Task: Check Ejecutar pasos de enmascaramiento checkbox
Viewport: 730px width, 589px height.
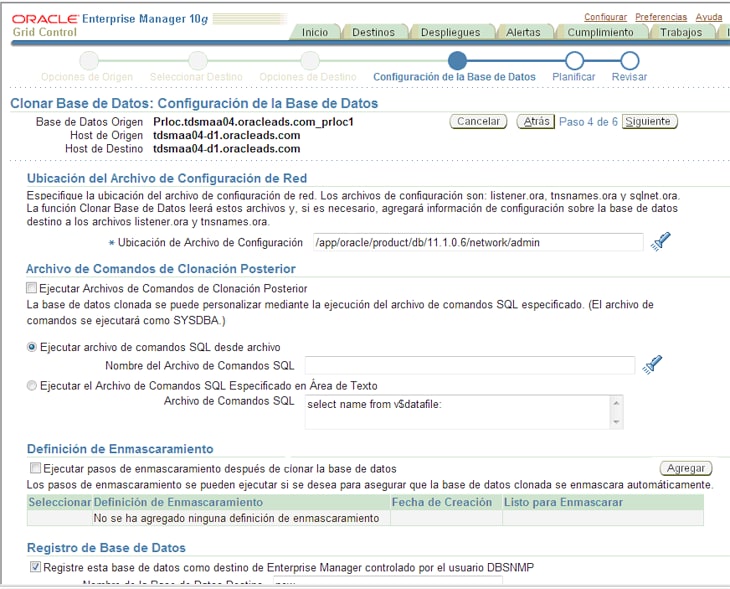Action: pyautogui.click(x=35, y=467)
